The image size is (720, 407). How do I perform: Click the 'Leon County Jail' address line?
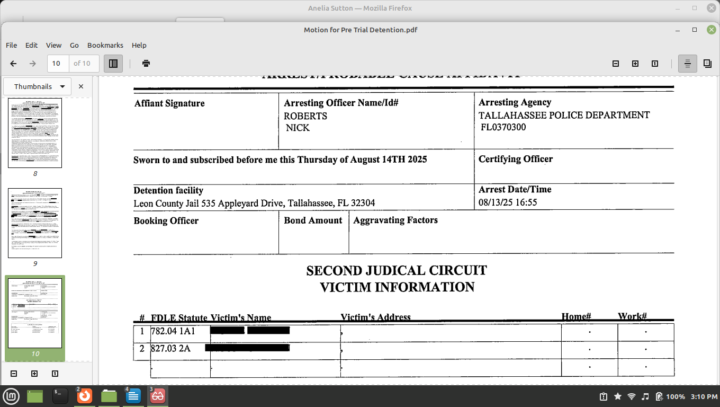tap(254, 203)
